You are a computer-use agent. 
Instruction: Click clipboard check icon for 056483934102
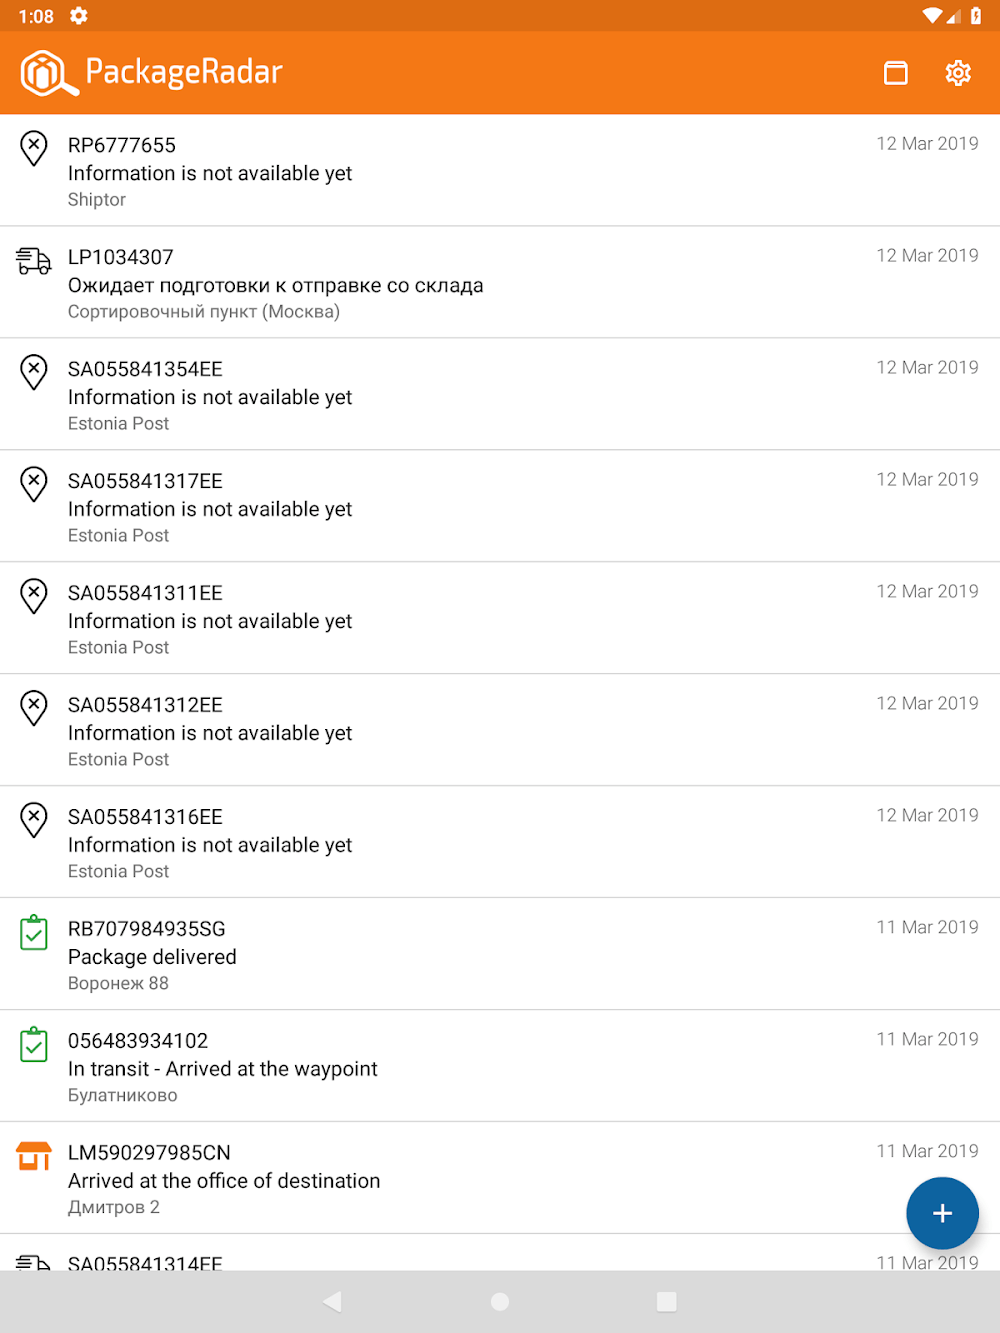(34, 1045)
